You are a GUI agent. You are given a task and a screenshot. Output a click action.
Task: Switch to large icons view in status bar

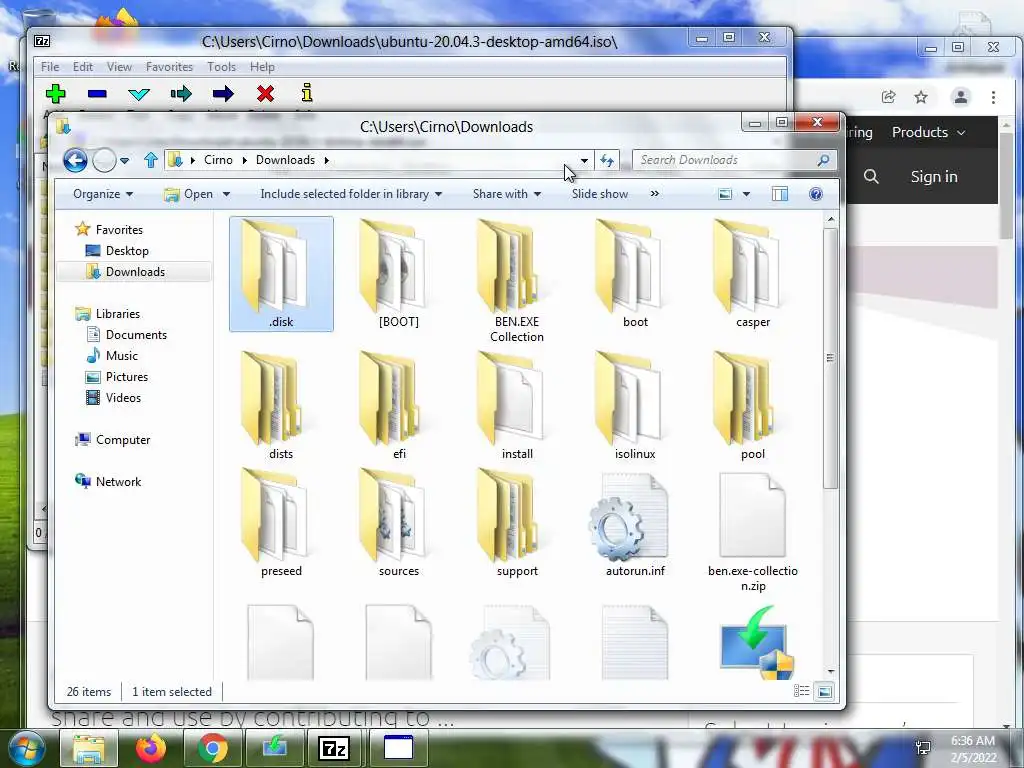[x=825, y=692]
